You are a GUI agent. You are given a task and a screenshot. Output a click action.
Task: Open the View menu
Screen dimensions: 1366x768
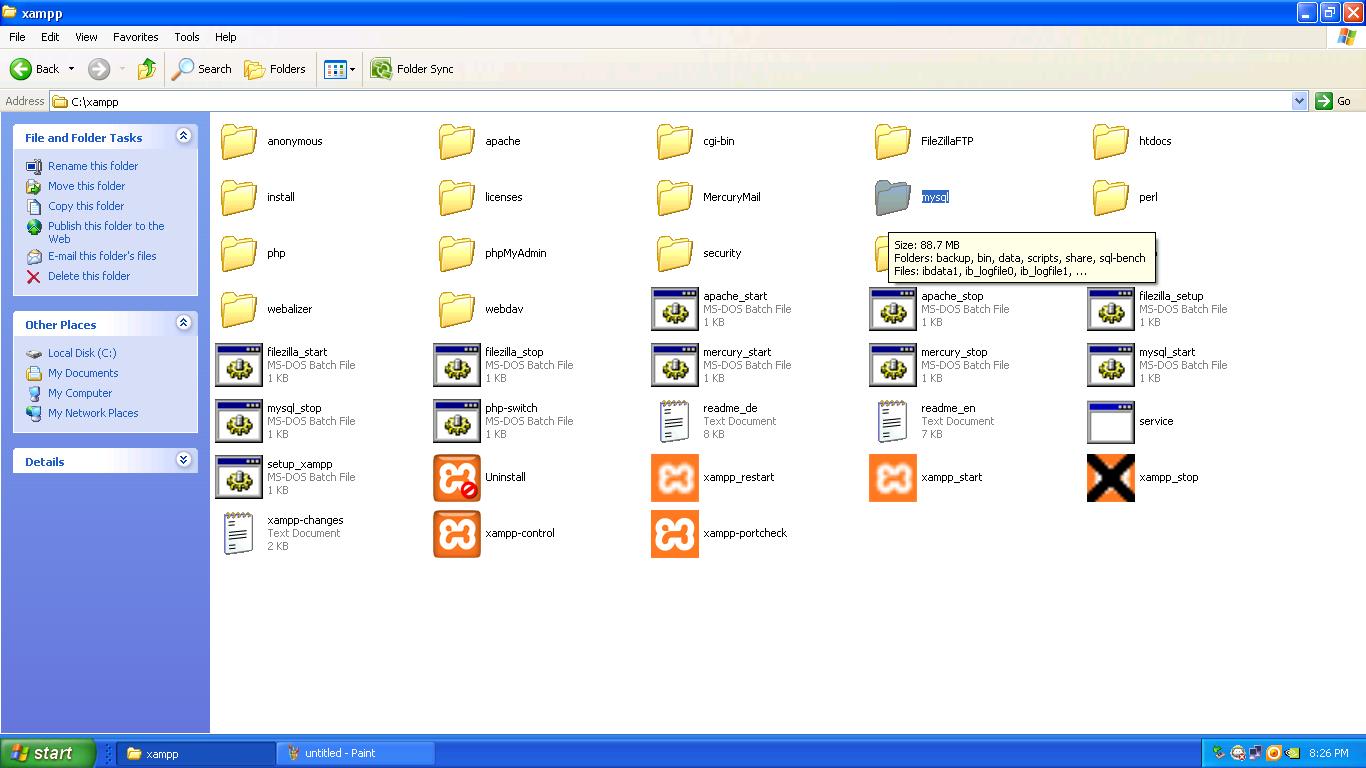click(x=86, y=37)
